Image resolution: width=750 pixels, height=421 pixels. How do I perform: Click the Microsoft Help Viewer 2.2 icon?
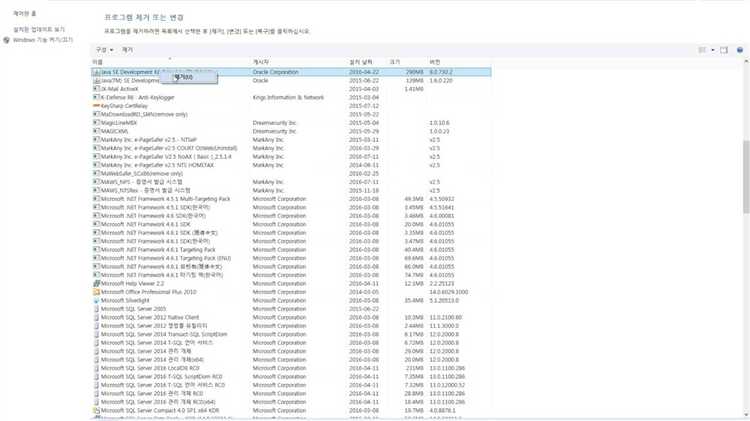(x=96, y=283)
